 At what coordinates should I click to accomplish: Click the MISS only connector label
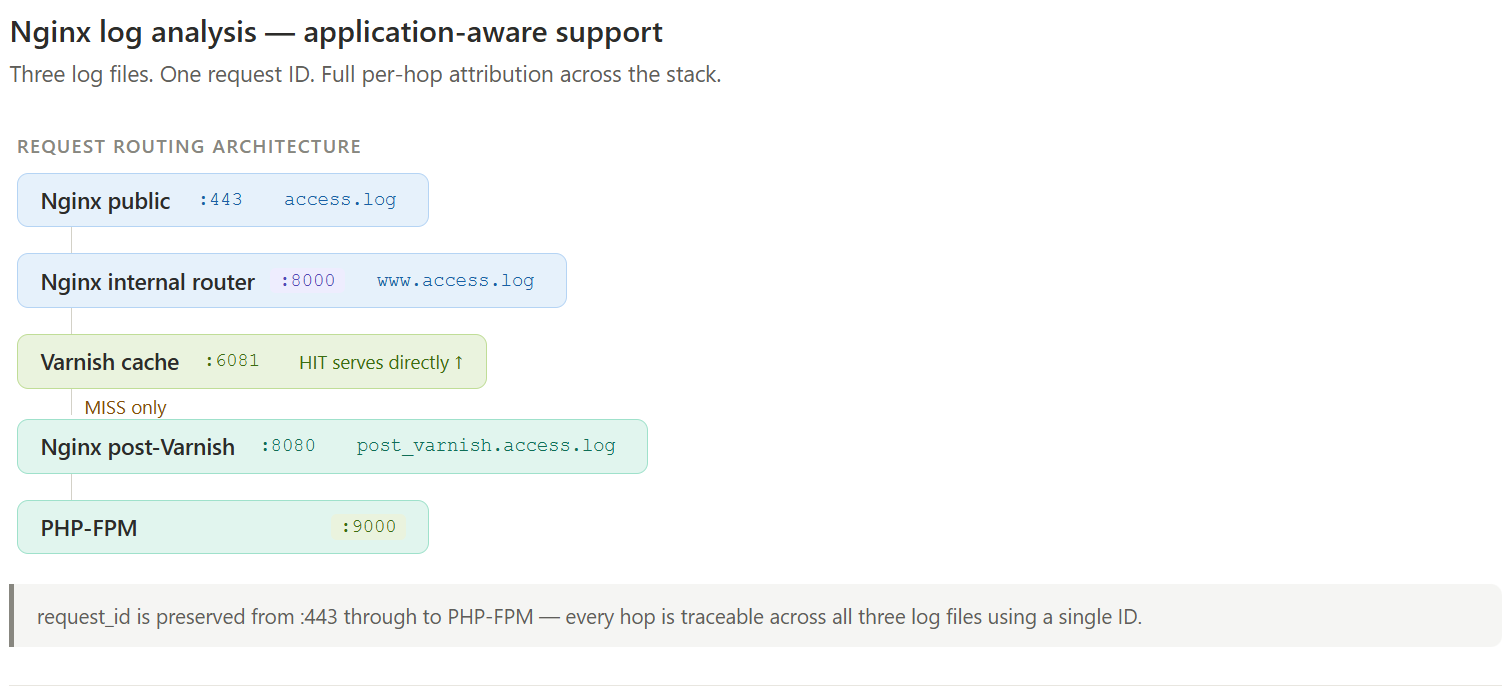[125, 407]
